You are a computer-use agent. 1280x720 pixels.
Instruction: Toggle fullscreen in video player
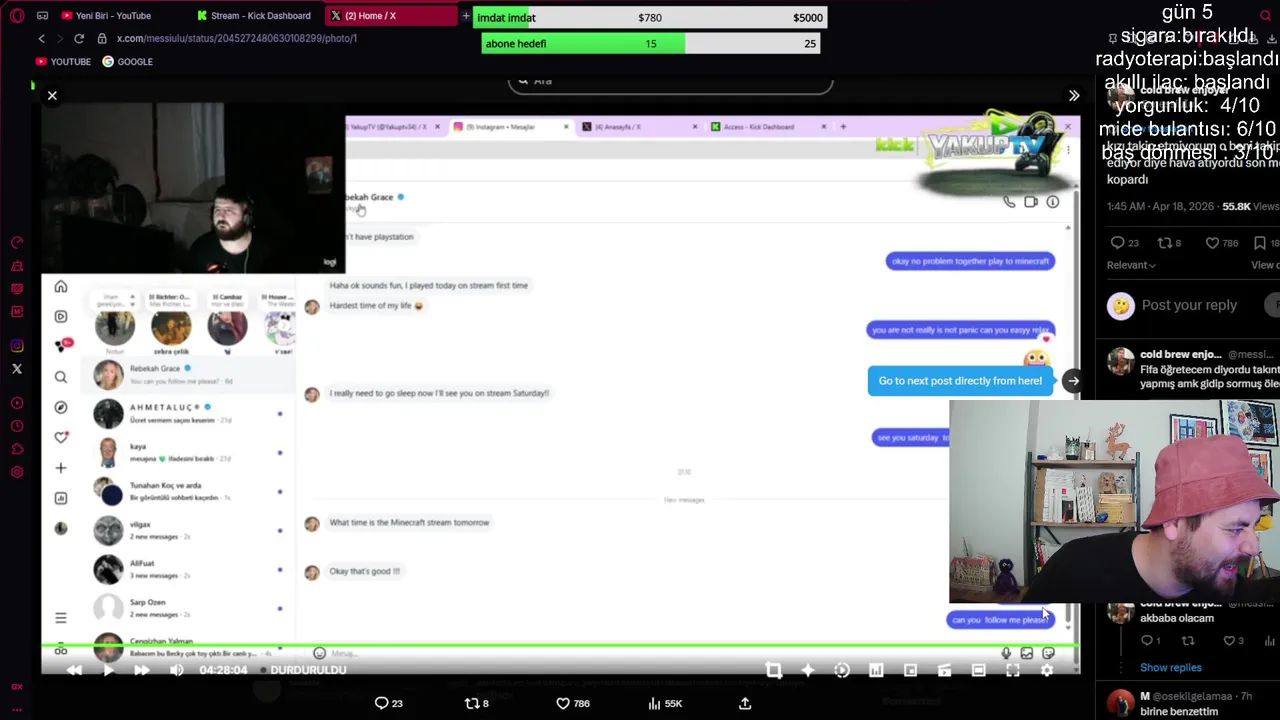click(1012, 671)
